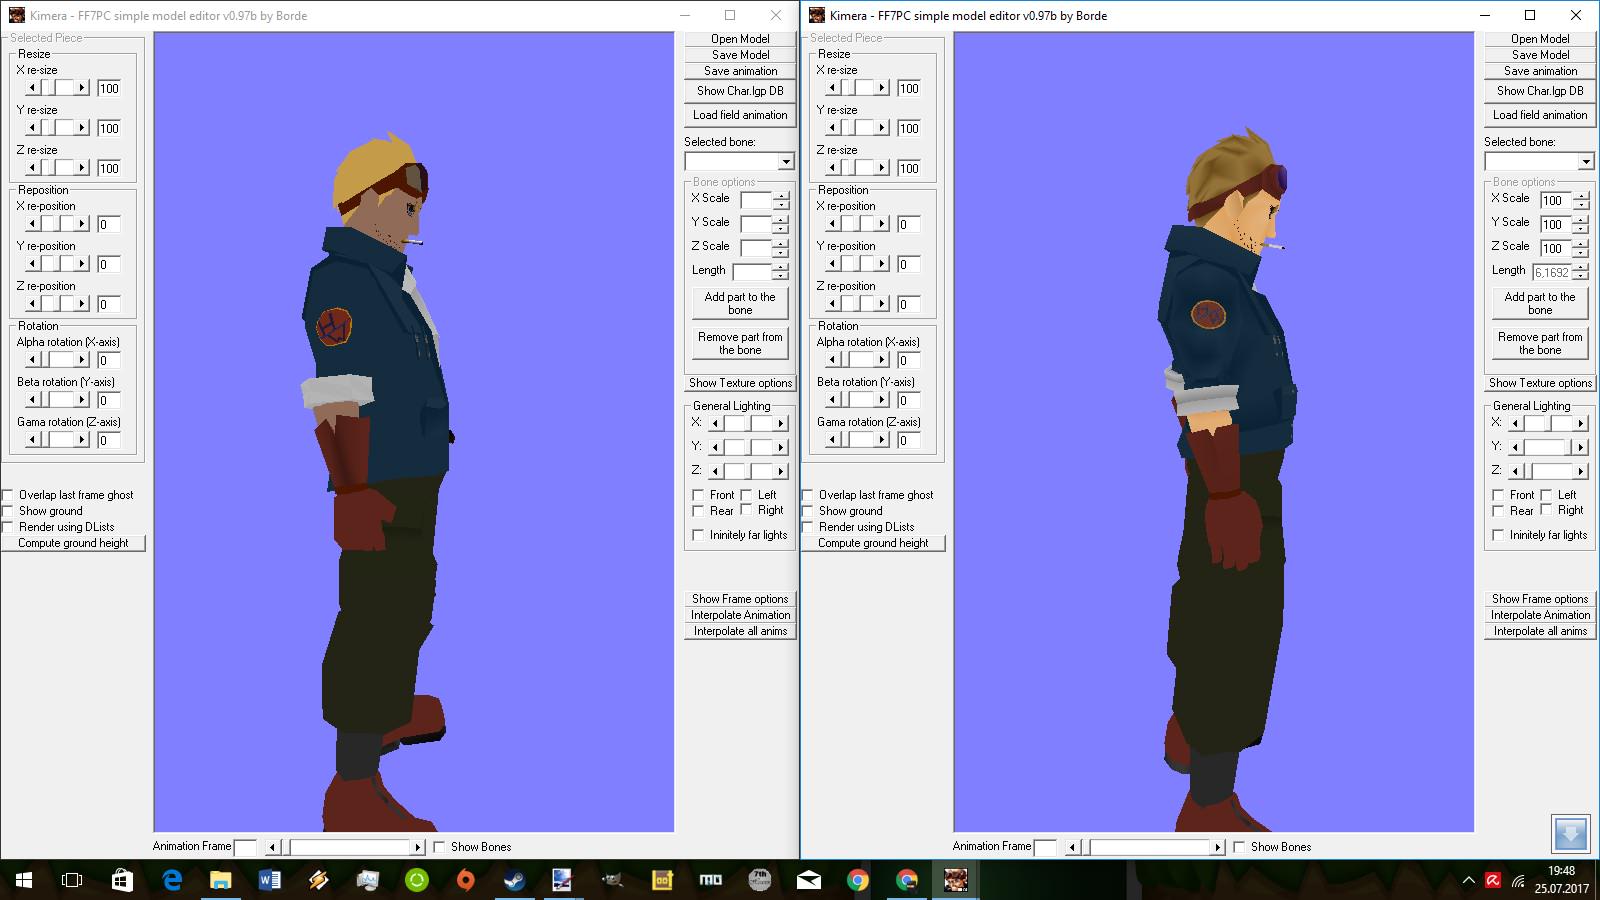The height and width of the screenshot is (900, 1600).
Task: Open the network Wi-Fi tray icon
Action: click(x=1520, y=881)
